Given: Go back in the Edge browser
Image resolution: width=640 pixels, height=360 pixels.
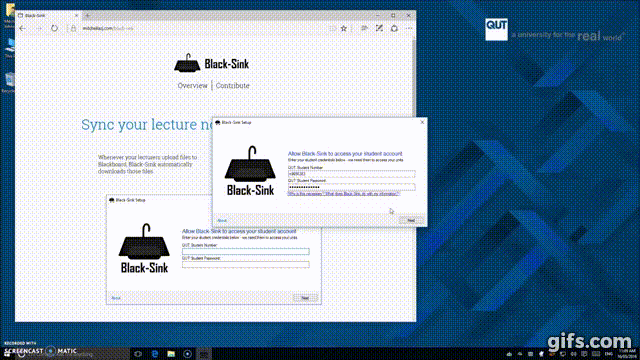Looking at the screenshot, I should click(x=23, y=29).
